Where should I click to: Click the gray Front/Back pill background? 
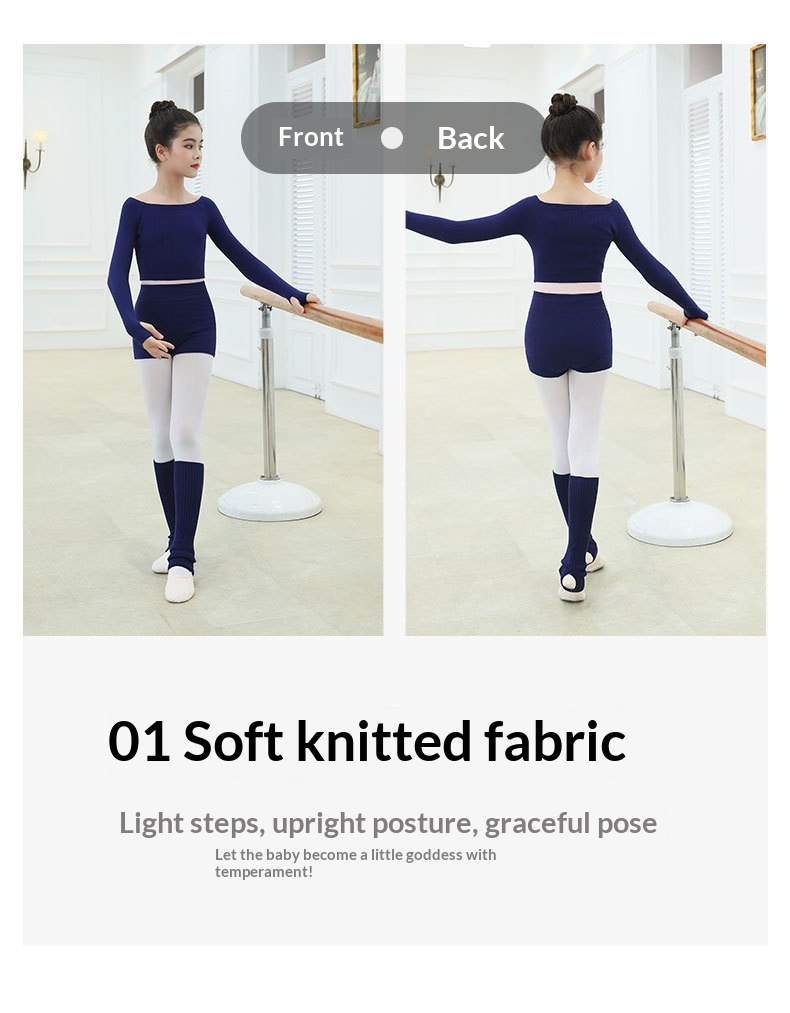pos(394,138)
